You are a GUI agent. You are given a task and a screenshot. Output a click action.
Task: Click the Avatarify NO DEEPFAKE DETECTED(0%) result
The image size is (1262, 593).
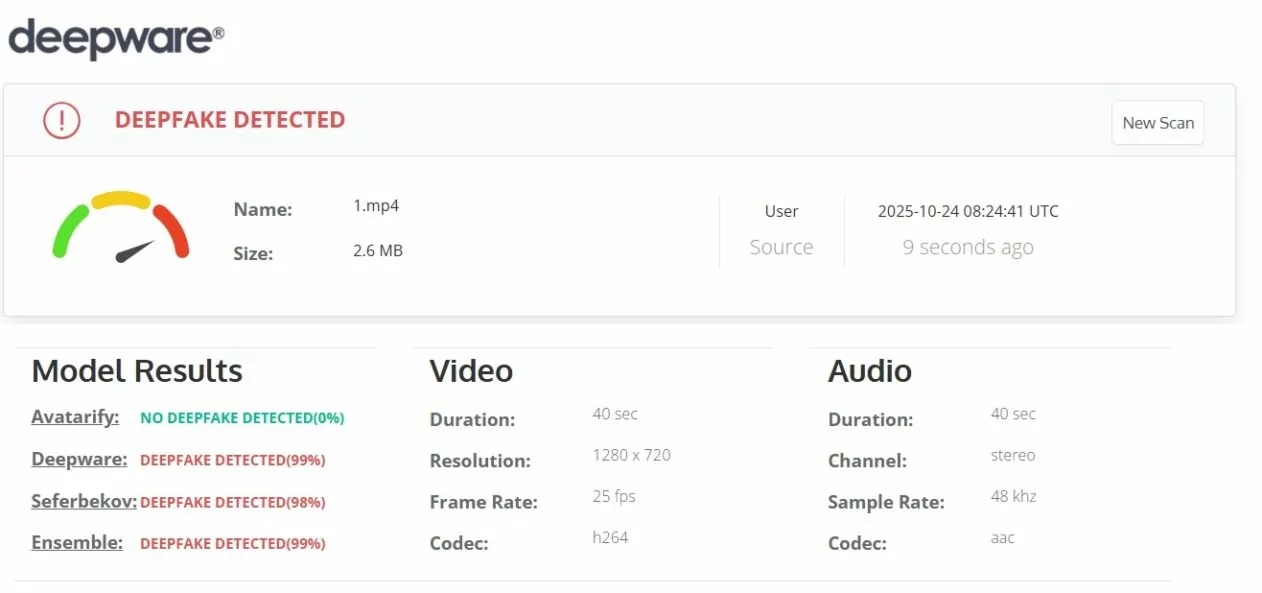click(x=242, y=418)
